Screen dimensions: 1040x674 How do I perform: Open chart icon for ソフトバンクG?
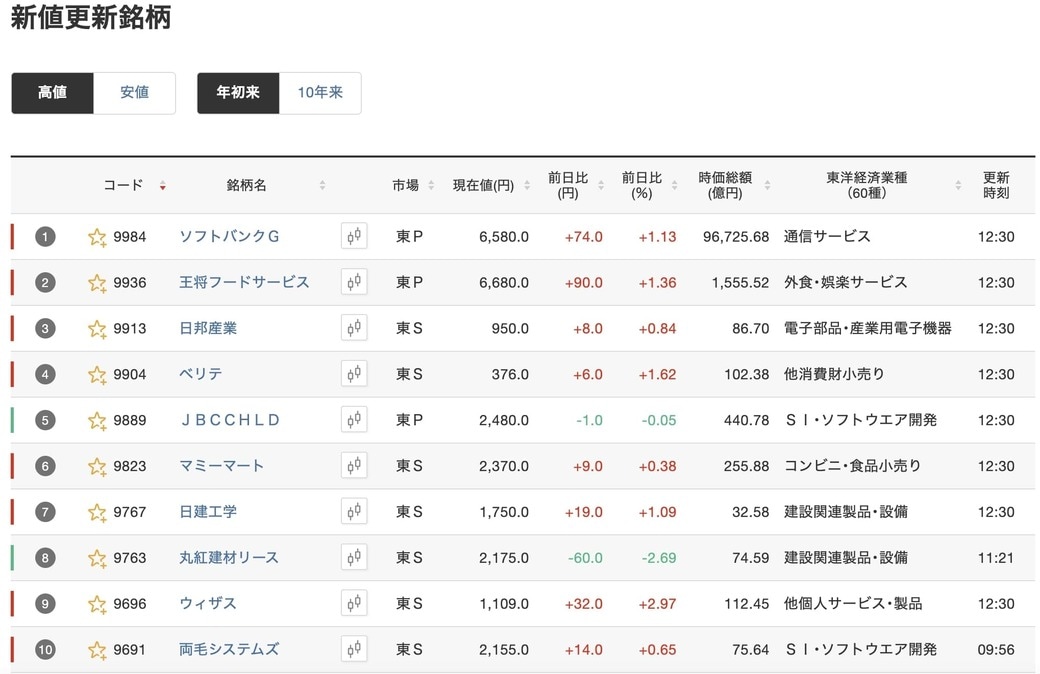click(354, 236)
